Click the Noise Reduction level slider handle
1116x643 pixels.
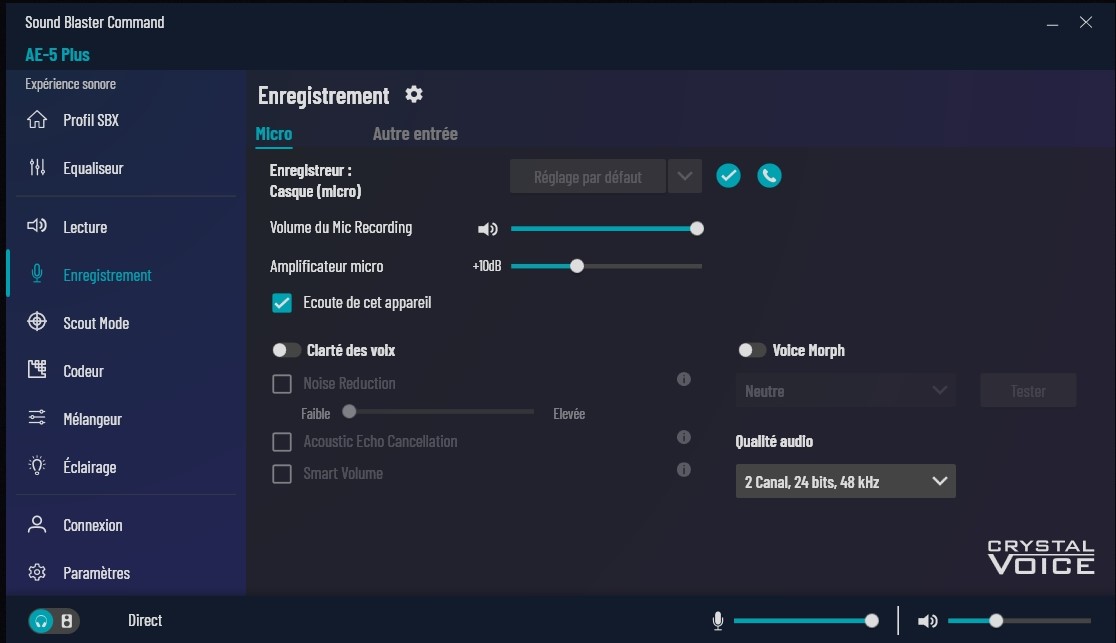[x=349, y=412]
